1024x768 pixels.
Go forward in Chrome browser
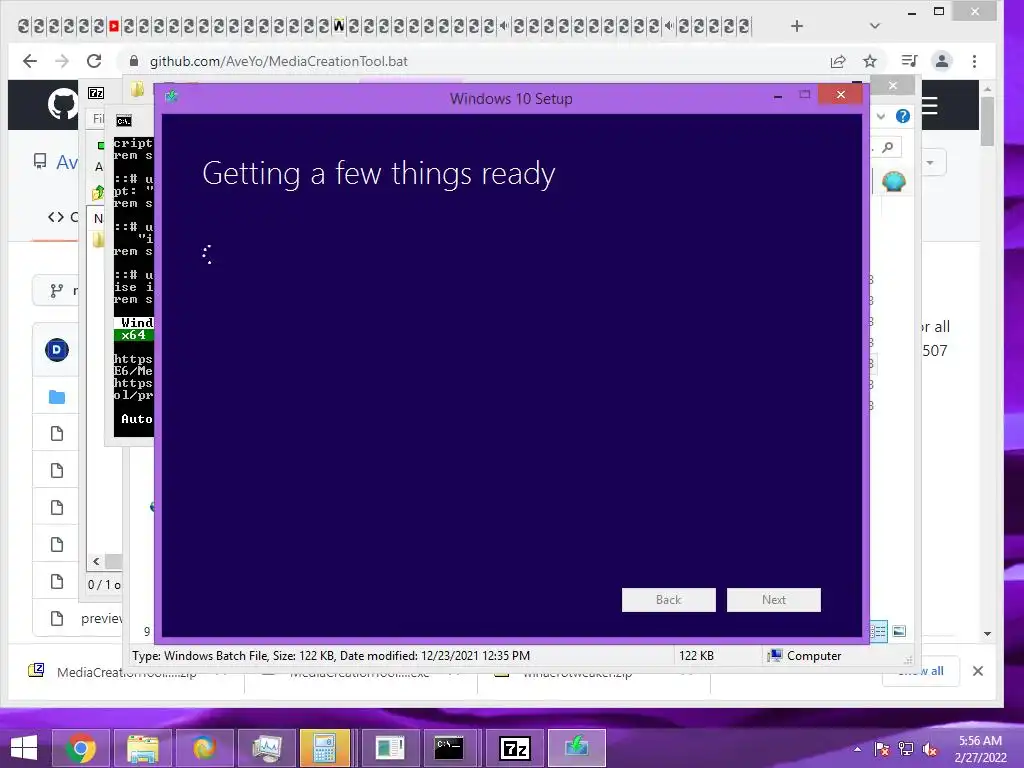pyautogui.click(x=62, y=61)
